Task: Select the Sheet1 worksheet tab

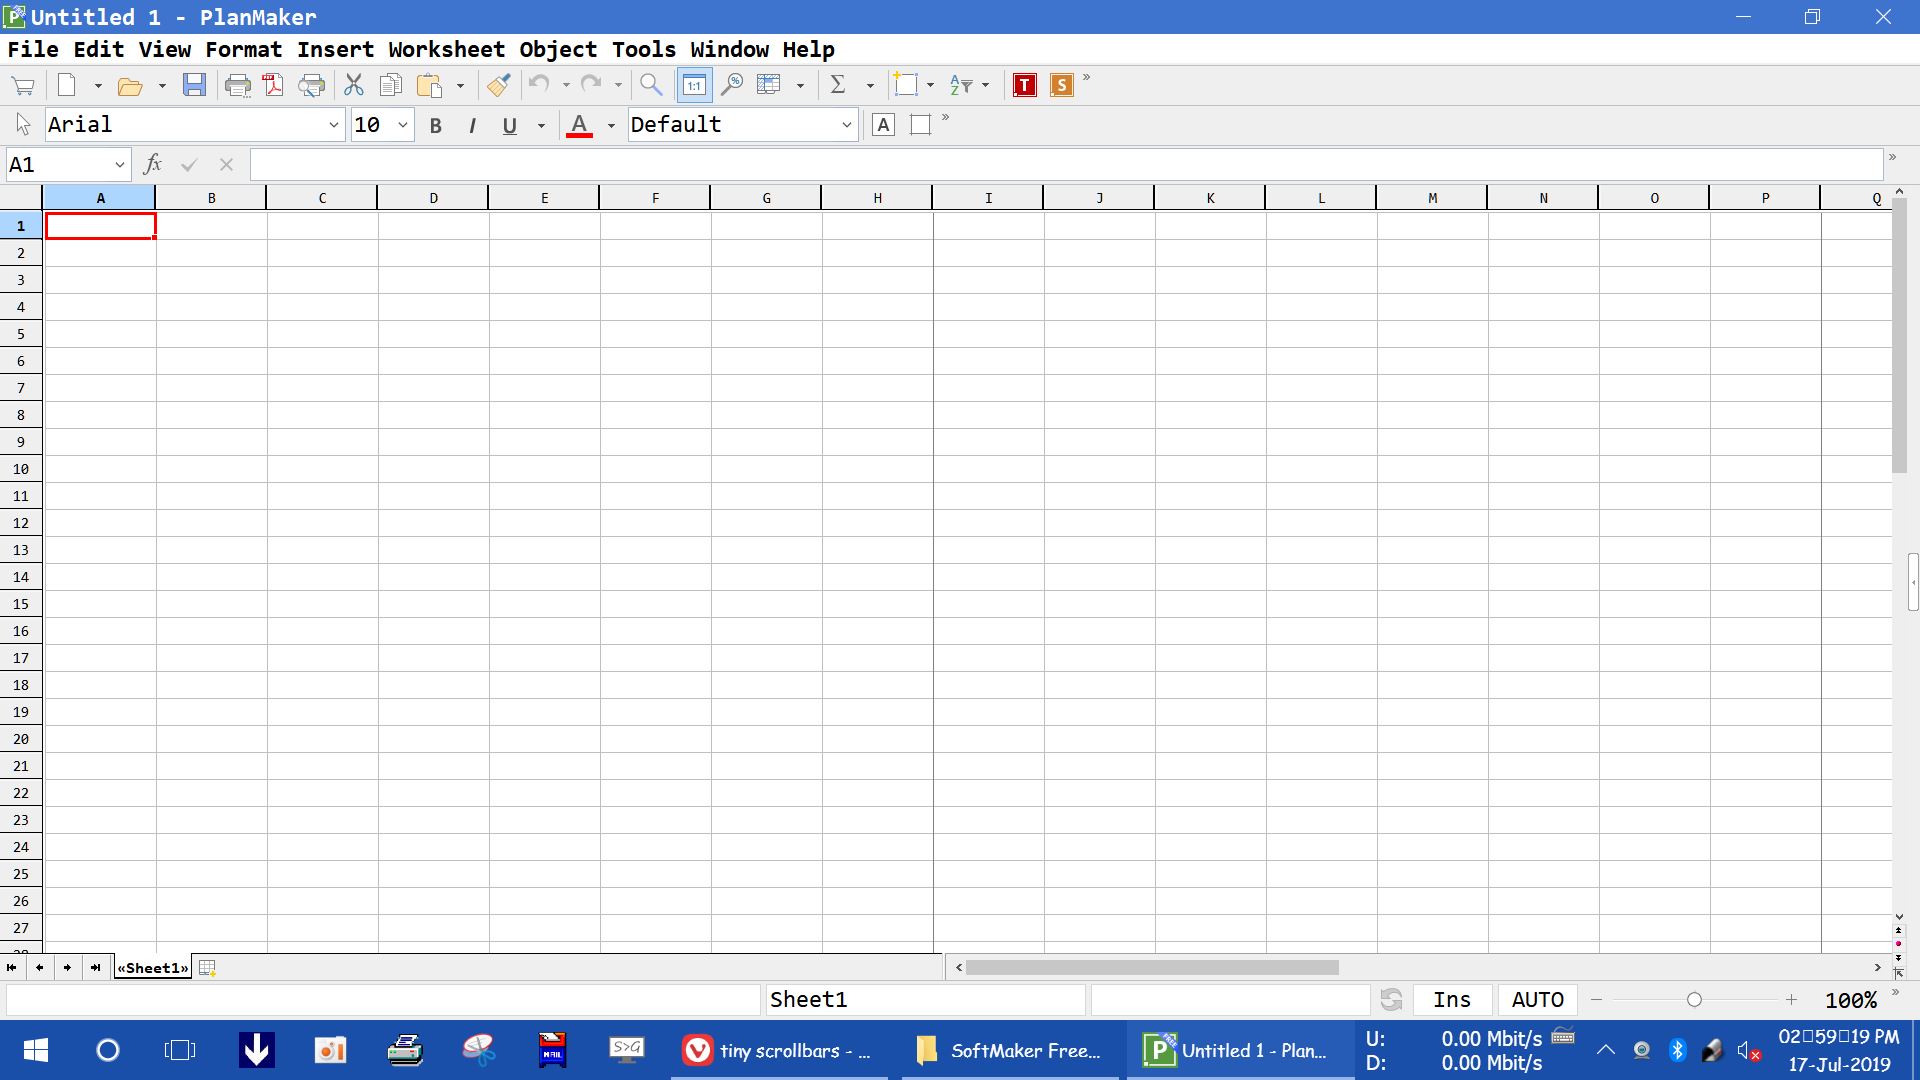Action: point(152,967)
